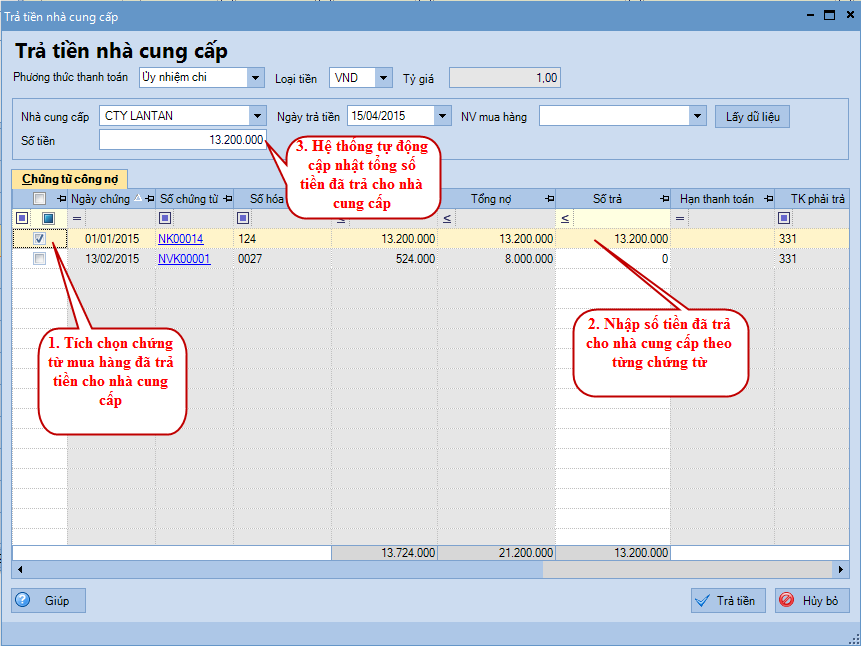Open the NK00014 voucher link

(x=180, y=239)
